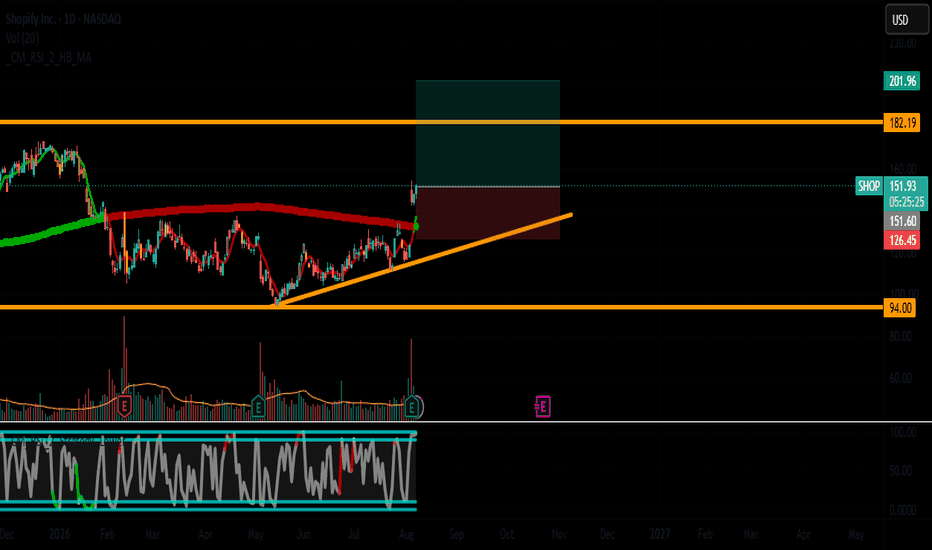Click the green 201.96 target price label
Viewport: 932px width, 550px height.
coord(902,81)
